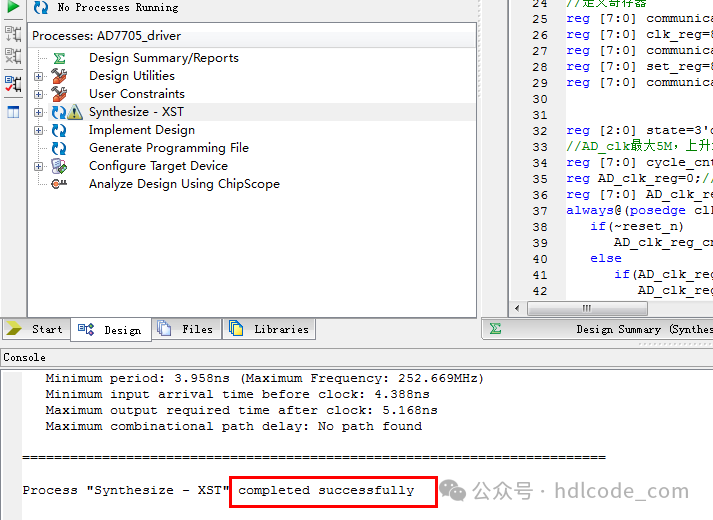
Task: Select Configure Target Device process
Action: click(158, 166)
